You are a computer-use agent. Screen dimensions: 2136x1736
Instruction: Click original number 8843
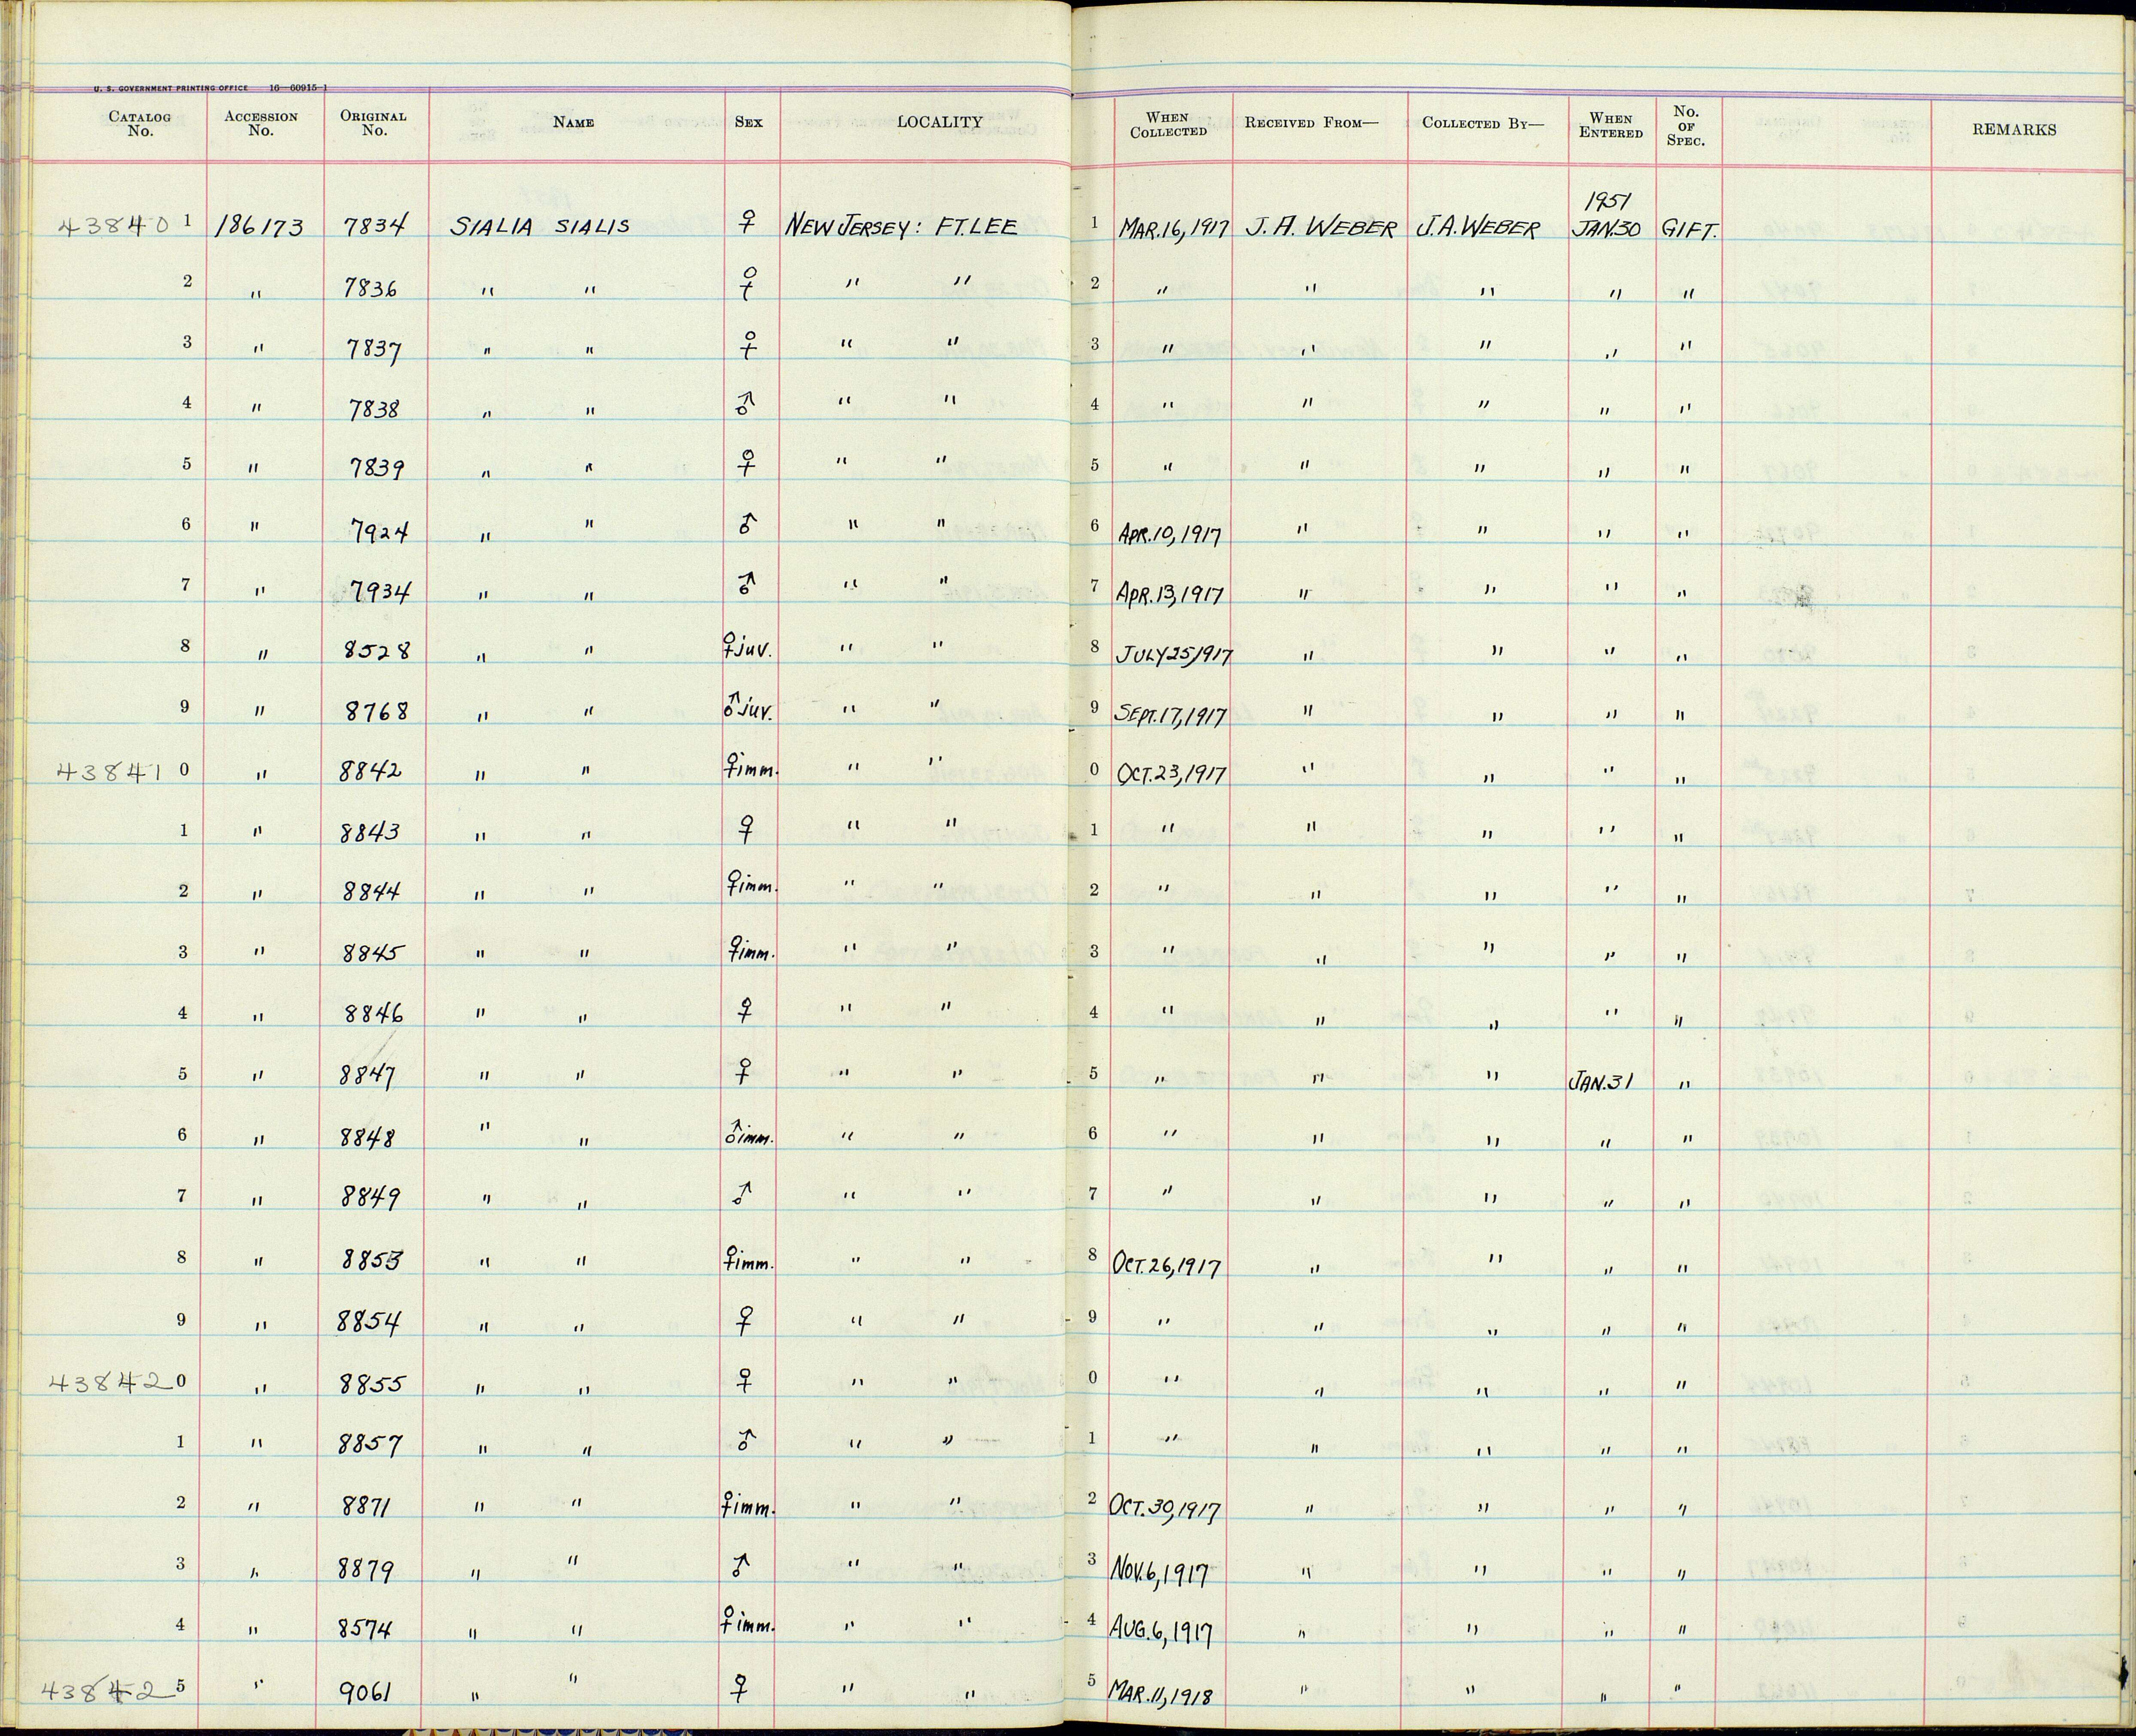tap(371, 832)
